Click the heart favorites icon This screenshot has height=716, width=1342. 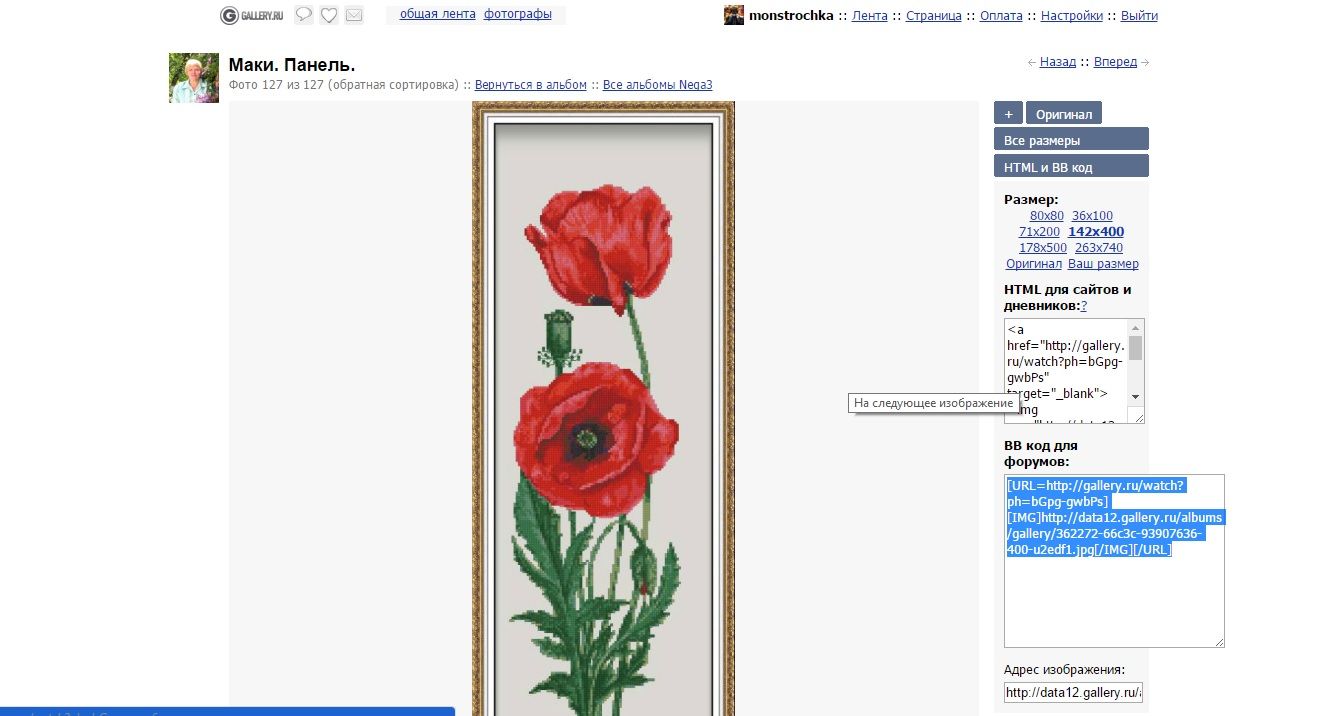point(329,15)
